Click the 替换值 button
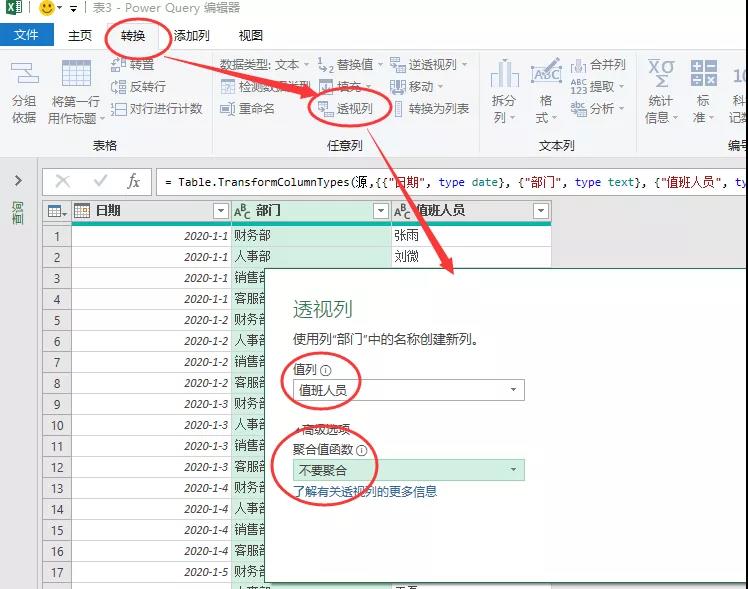 (350, 64)
